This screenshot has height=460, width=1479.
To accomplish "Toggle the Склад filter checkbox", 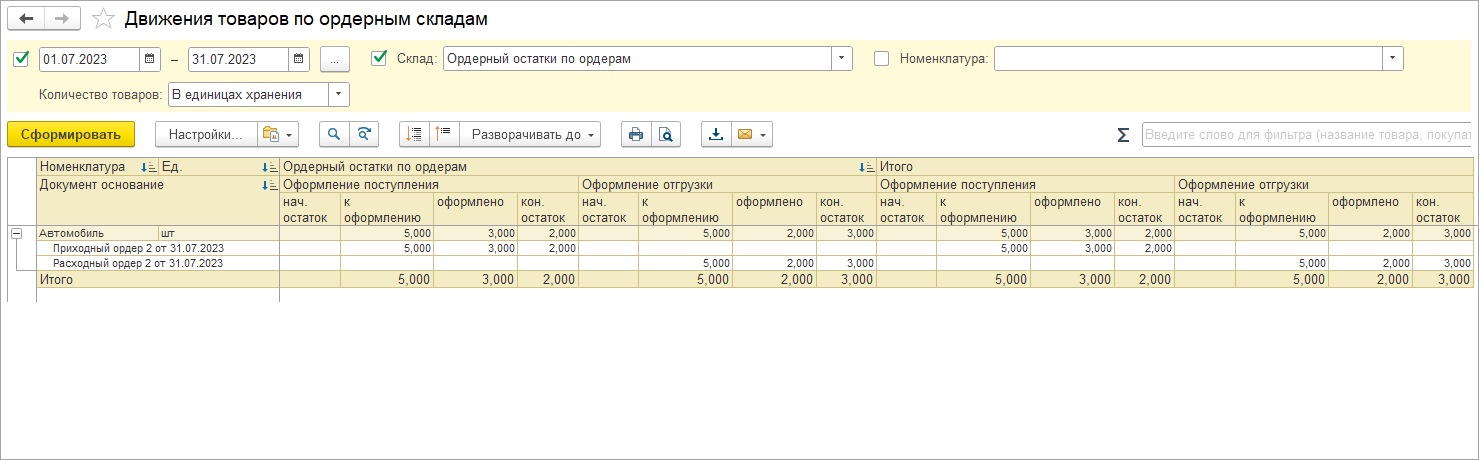I will coord(378,58).
